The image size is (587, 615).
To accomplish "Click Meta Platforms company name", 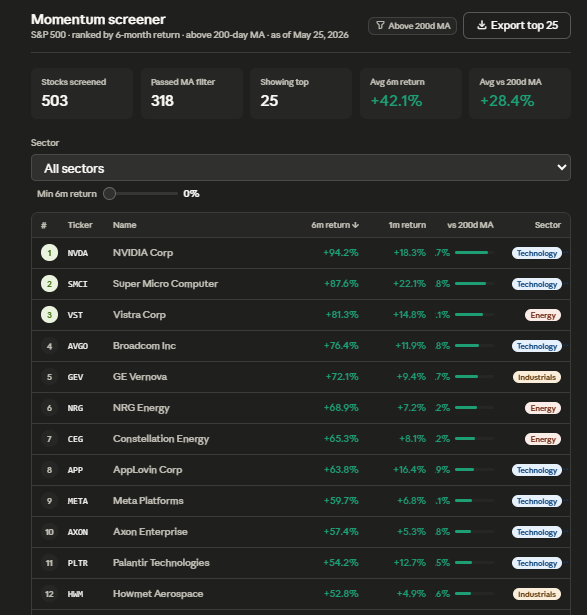I will (x=148, y=500).
